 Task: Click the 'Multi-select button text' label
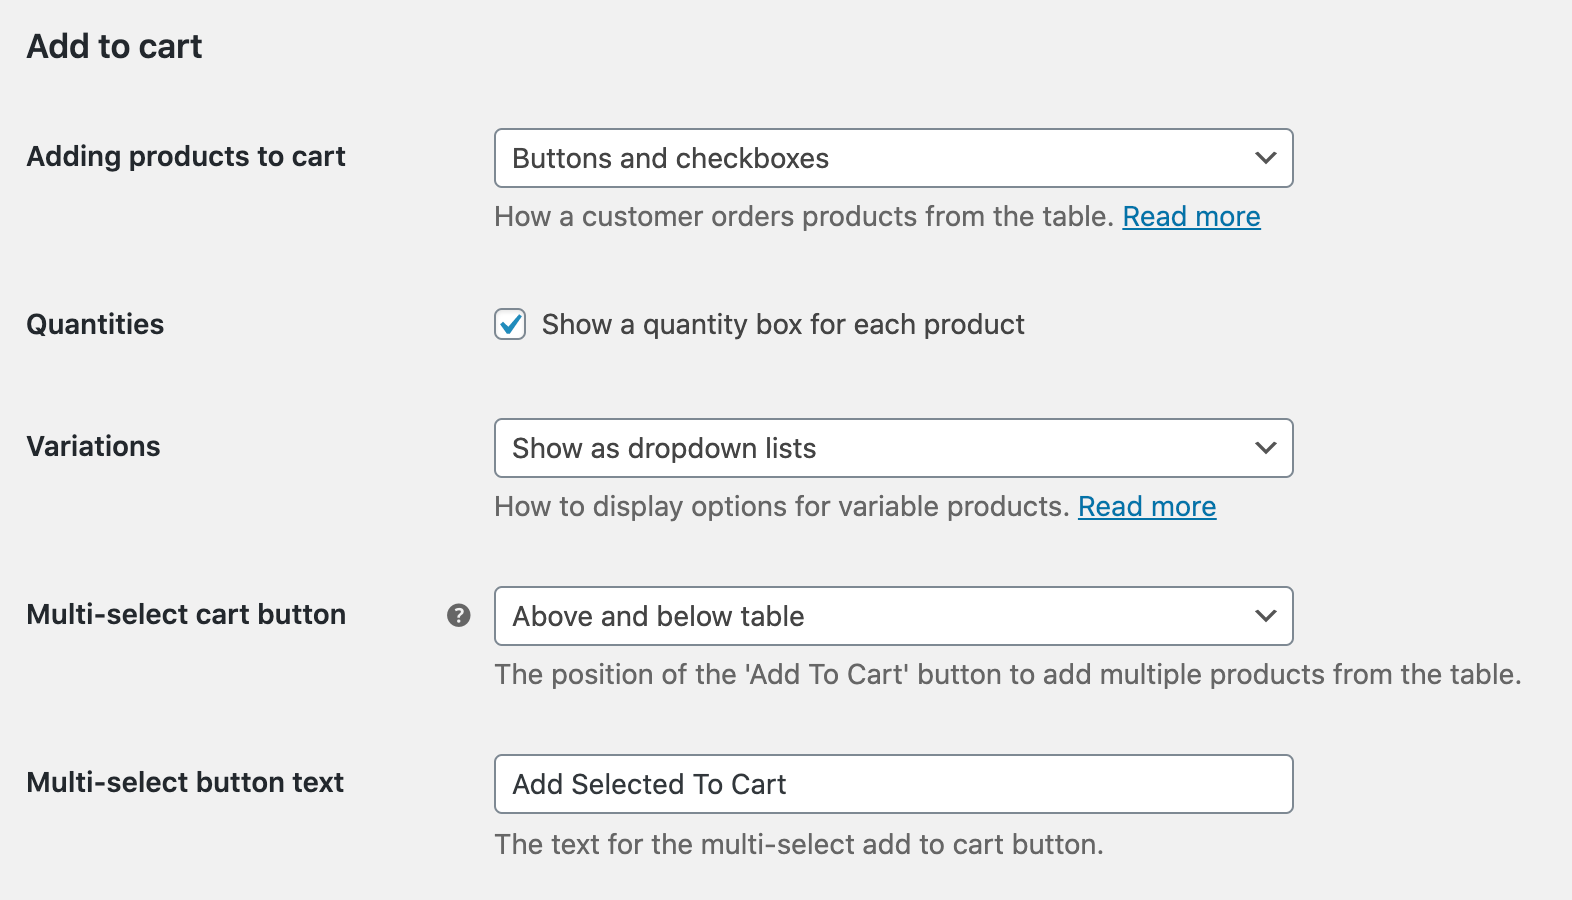click(185, 782)
